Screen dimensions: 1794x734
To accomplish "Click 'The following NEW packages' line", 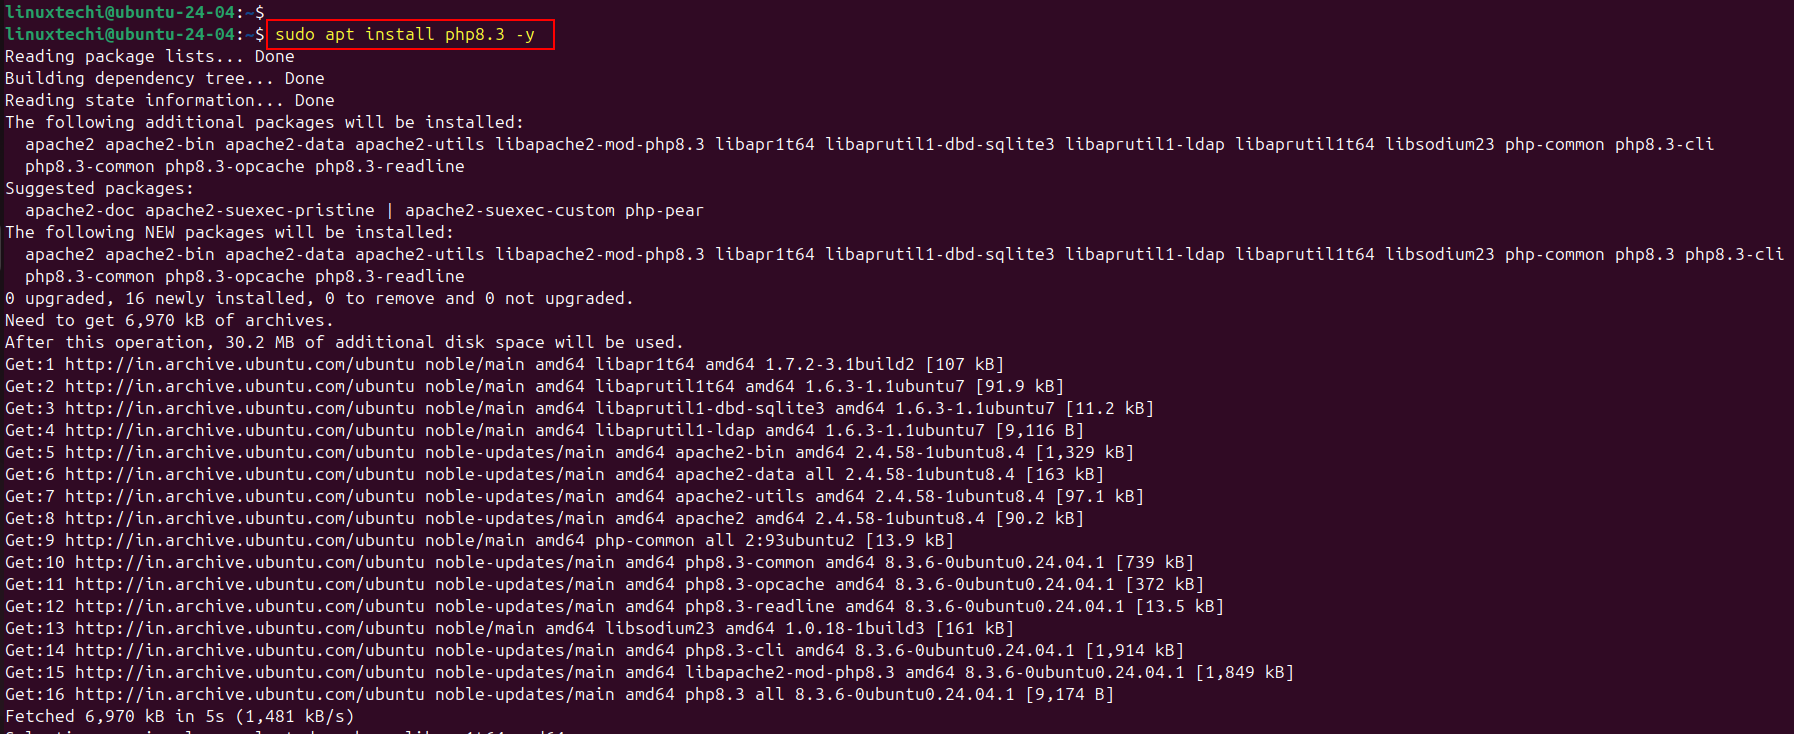I will pyautogui.click(x=230, y=233).
